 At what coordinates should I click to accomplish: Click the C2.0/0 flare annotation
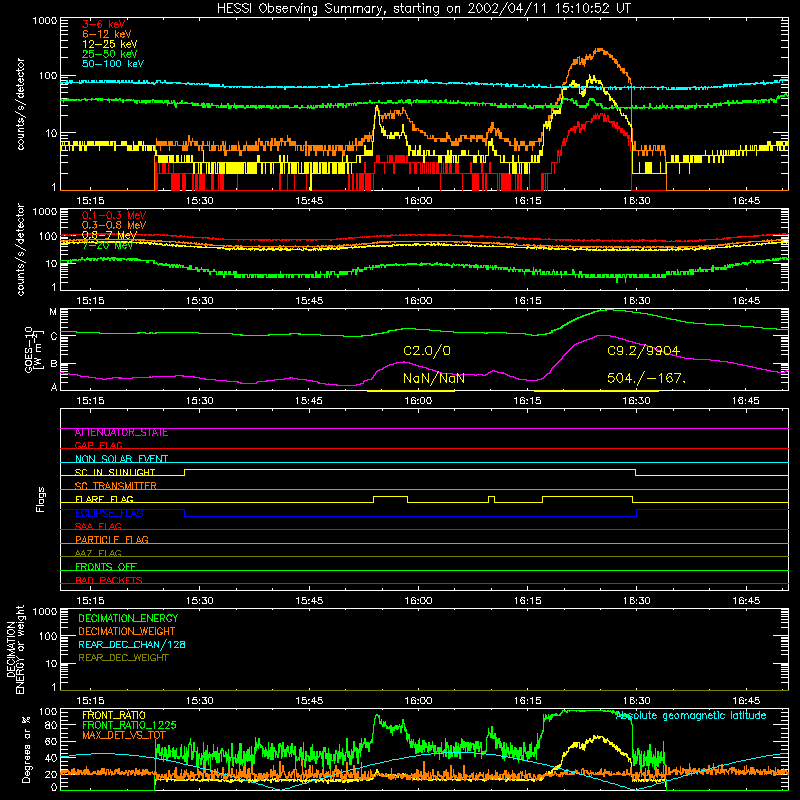pos(427,351)
